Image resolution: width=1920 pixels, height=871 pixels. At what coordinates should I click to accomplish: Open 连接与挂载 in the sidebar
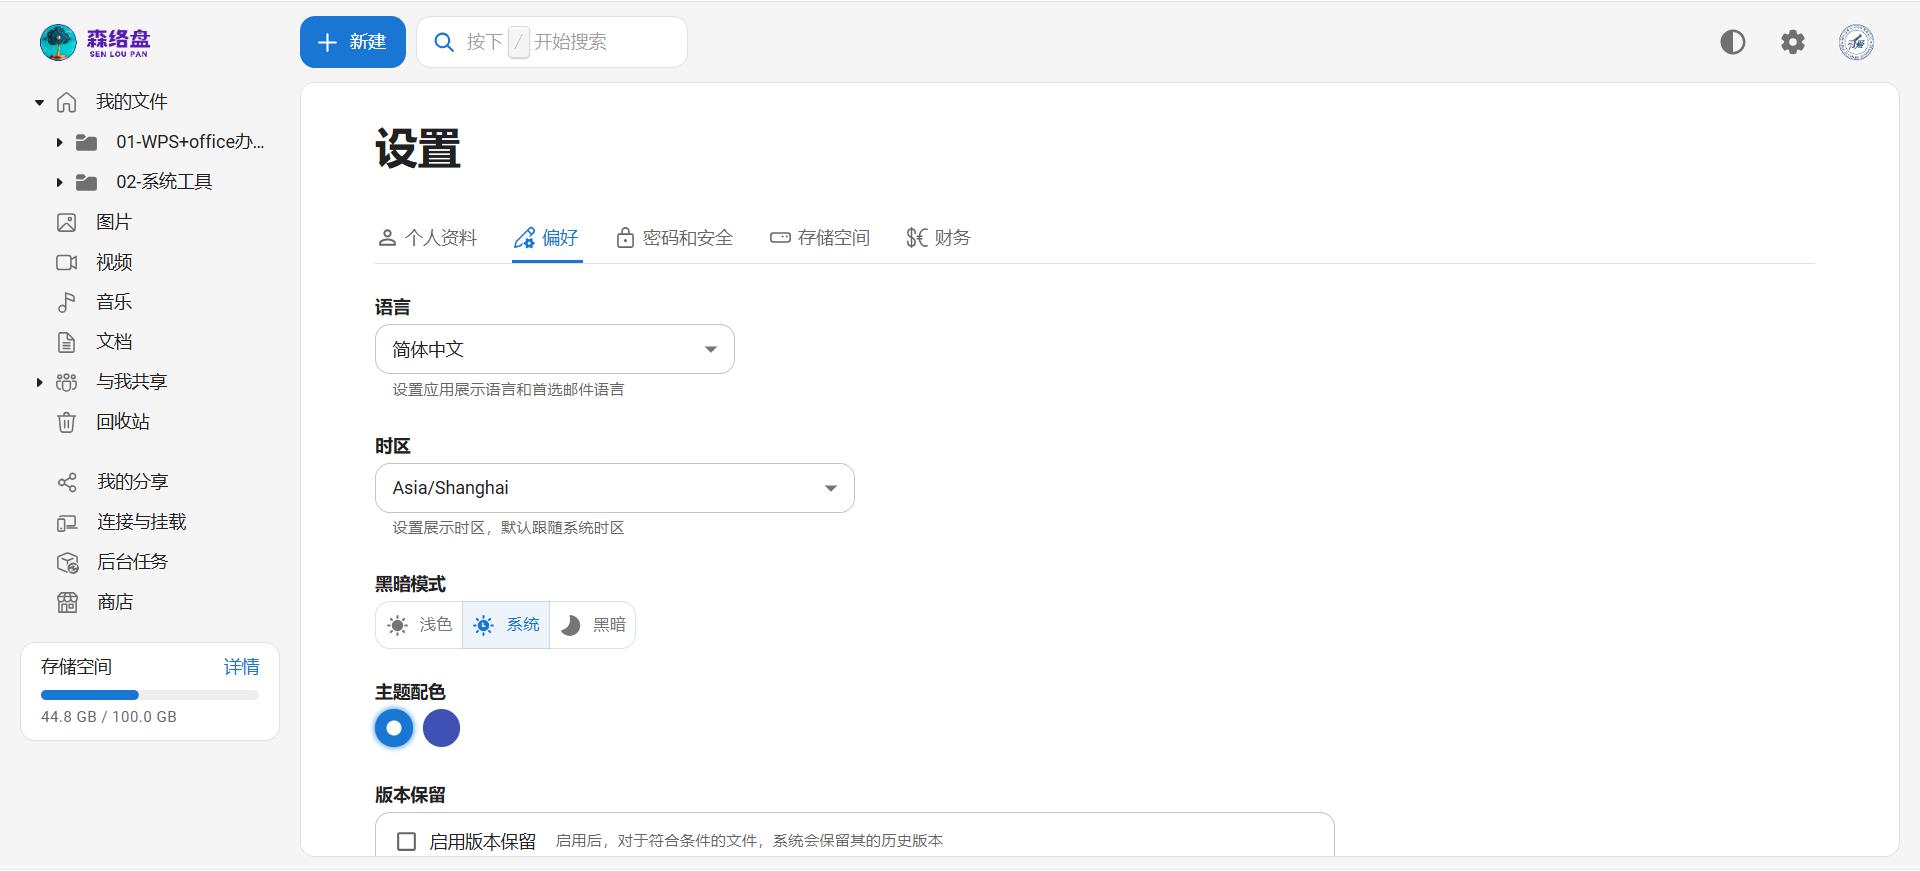click(x=141, y=522)
